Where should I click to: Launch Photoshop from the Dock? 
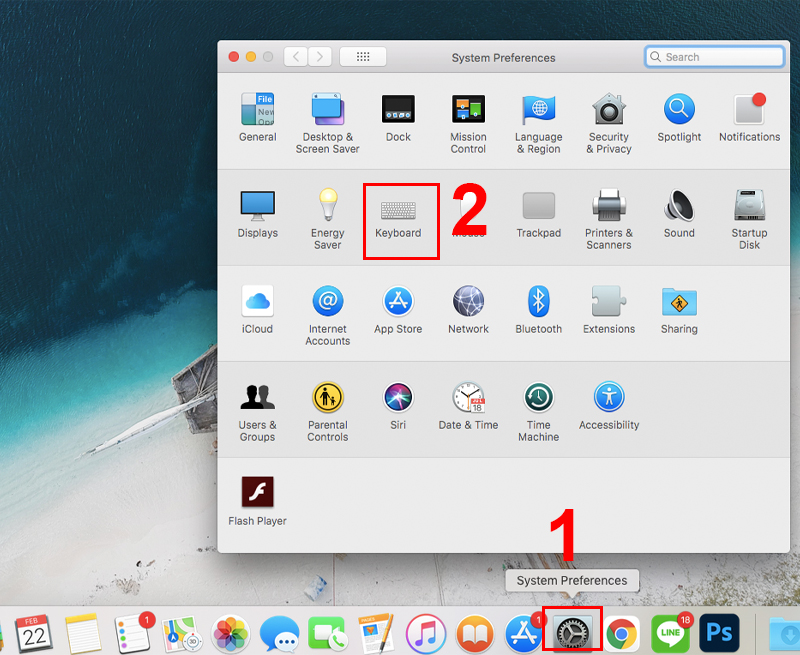click(x=719, y=632)
